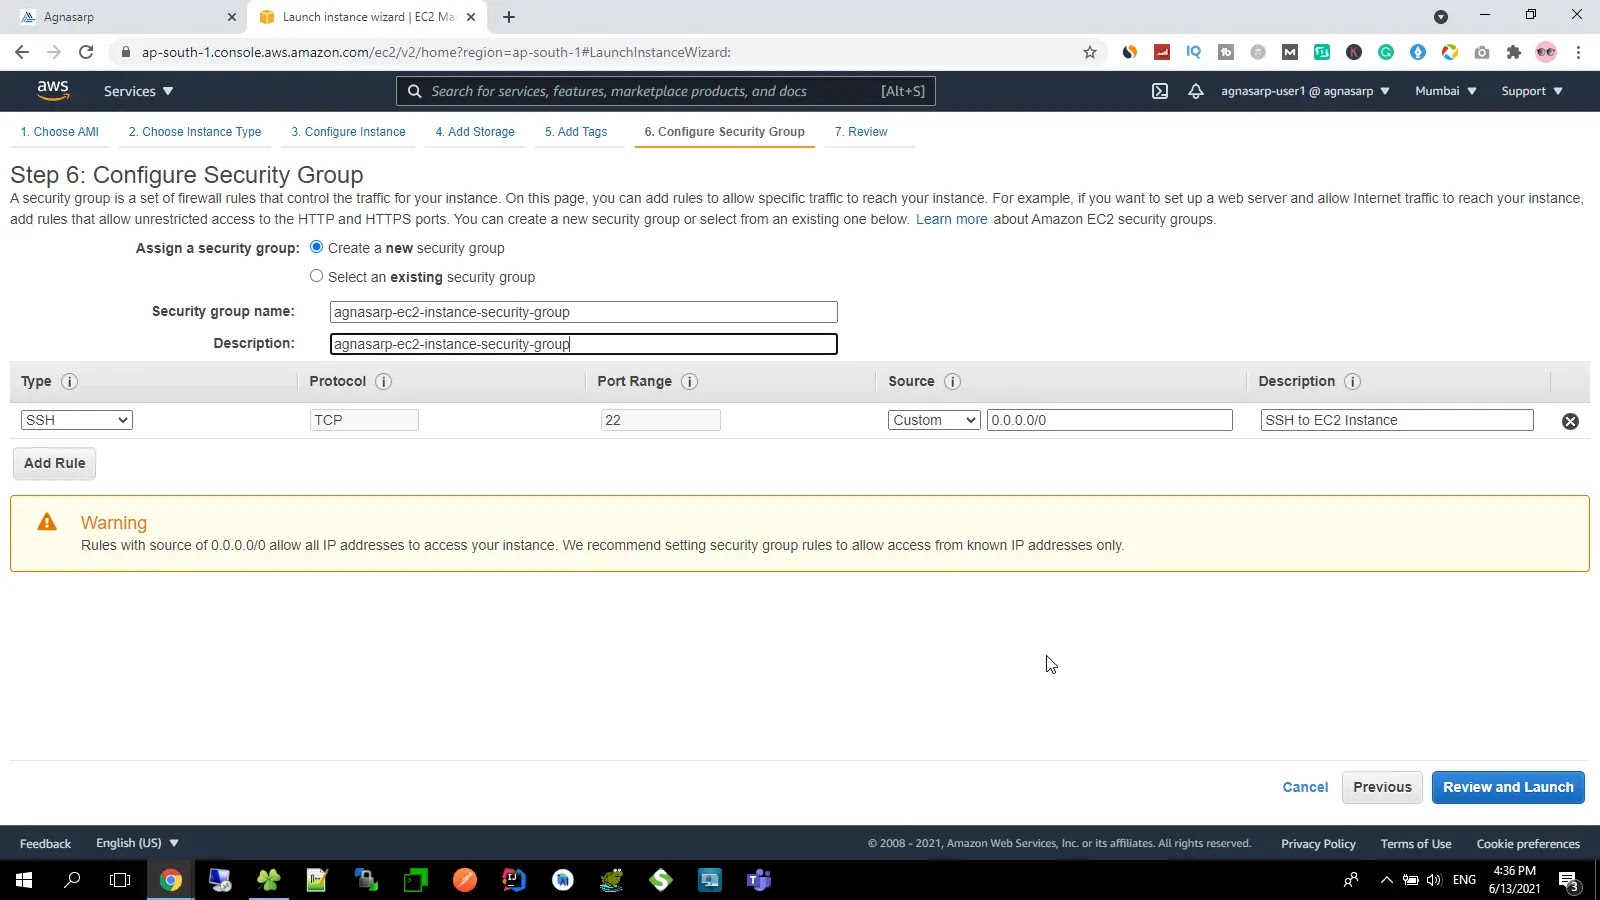Viewport: 1600px width, 900px height.
Task: Click ENG language indicator in taskbar
Action: pos(1464,880)
